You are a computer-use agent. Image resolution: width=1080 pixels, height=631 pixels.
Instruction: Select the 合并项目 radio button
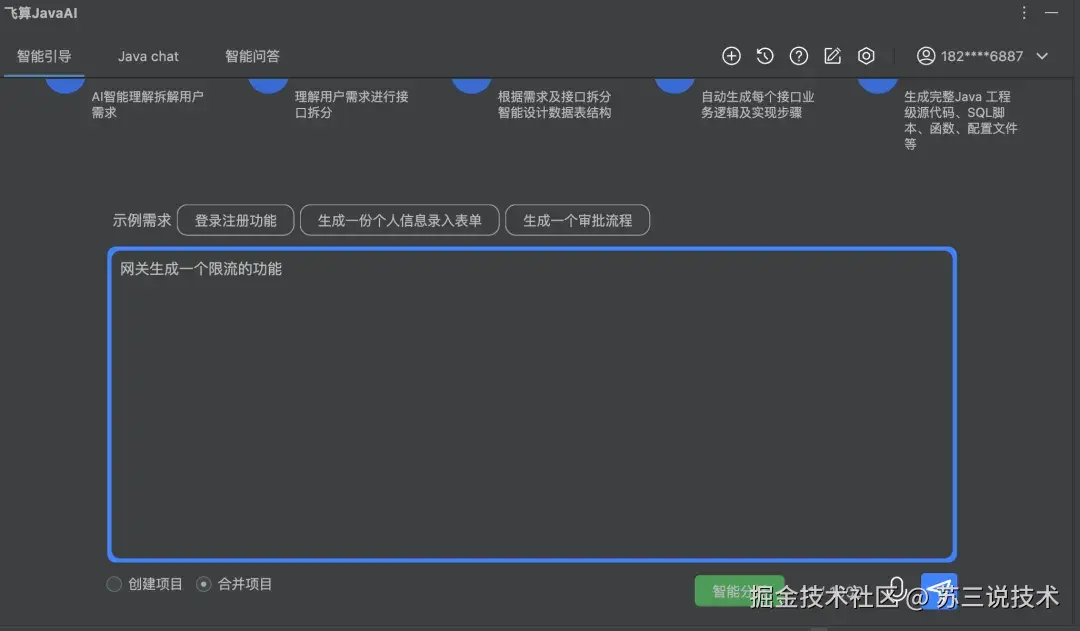point(204,583)
